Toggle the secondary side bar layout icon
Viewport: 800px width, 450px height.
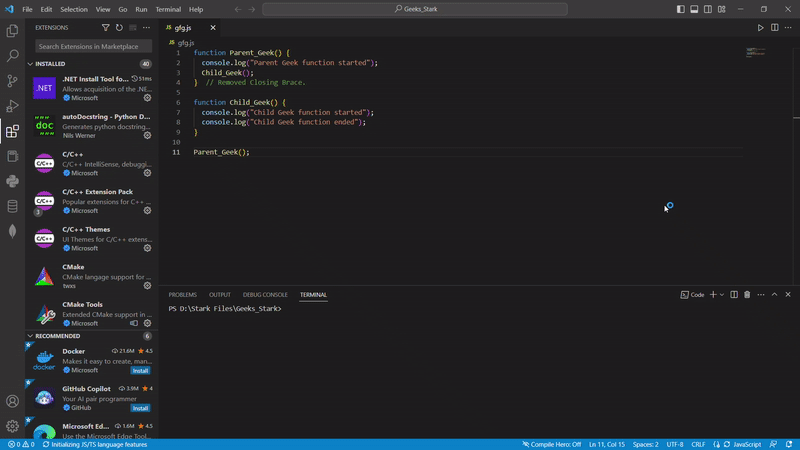pos(708,9)
